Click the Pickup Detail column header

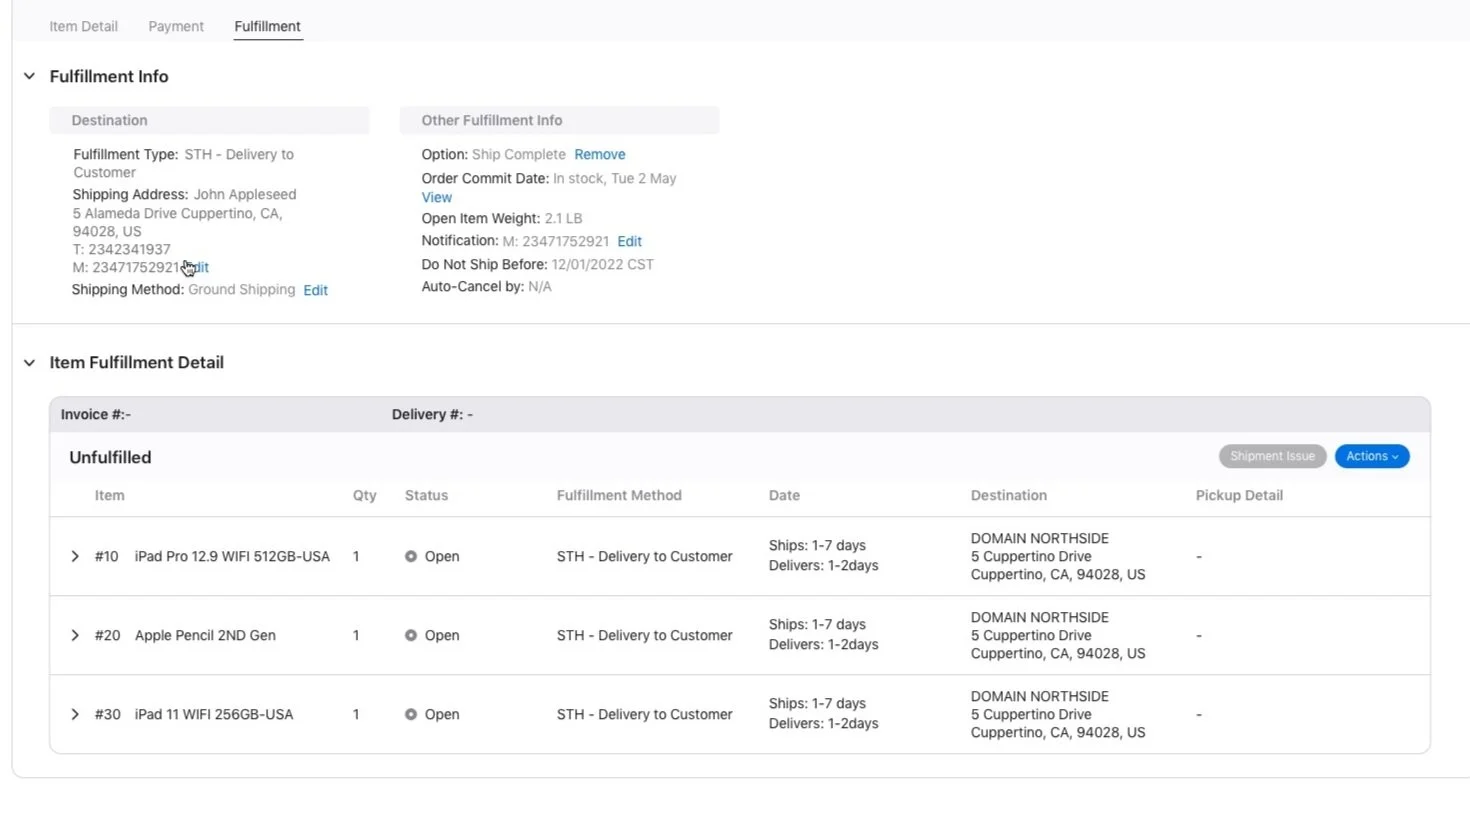(x=1239, y=495)
